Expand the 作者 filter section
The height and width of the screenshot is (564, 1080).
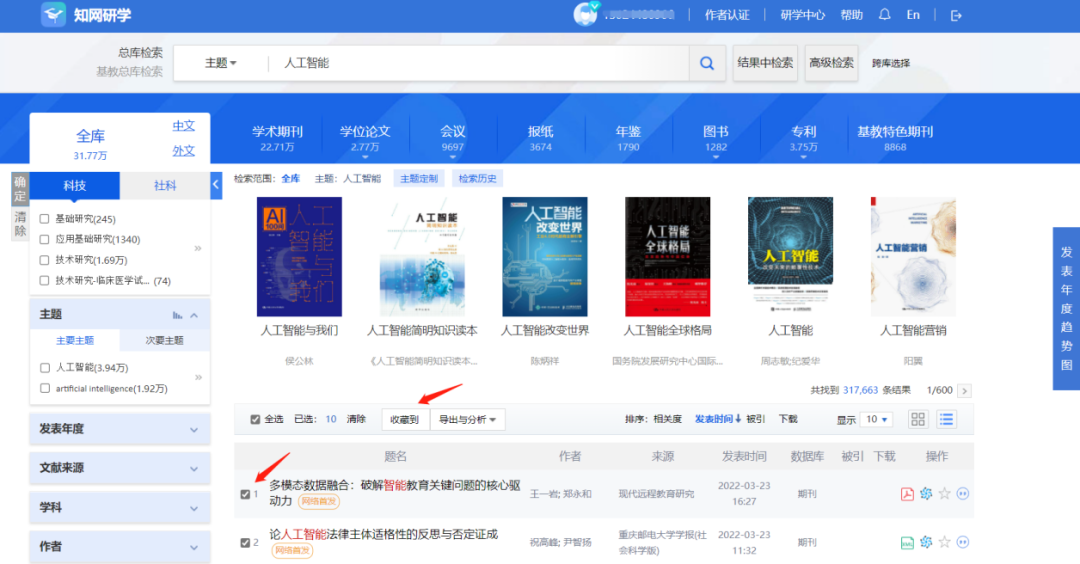pyautogui.click(x=120, y=547)
